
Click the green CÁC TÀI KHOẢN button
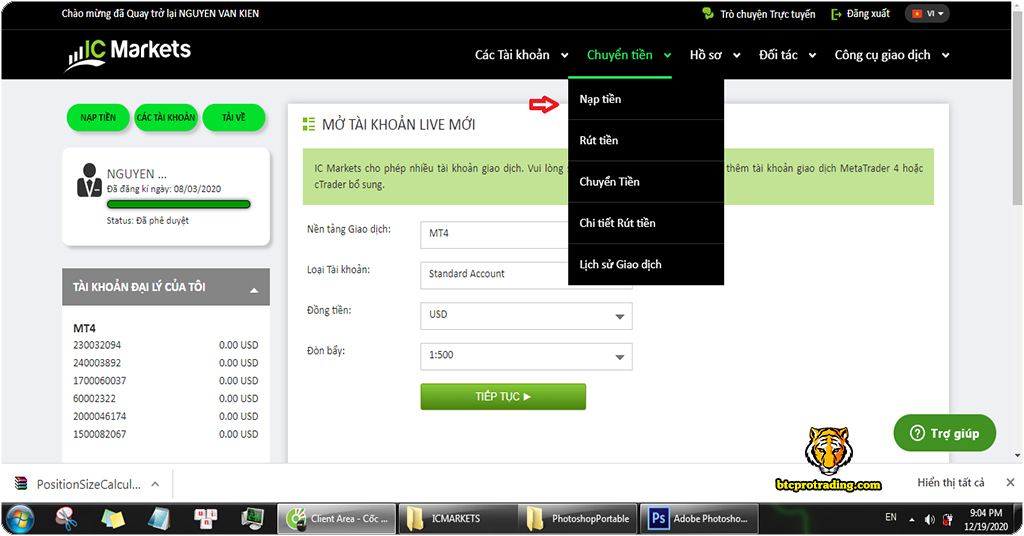166,118
